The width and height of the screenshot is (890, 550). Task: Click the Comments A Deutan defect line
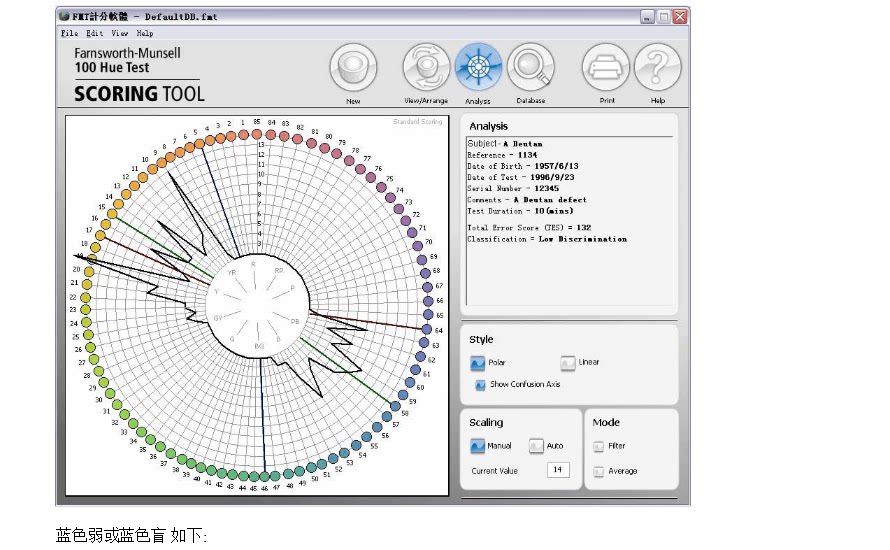[x=527, y=200]
